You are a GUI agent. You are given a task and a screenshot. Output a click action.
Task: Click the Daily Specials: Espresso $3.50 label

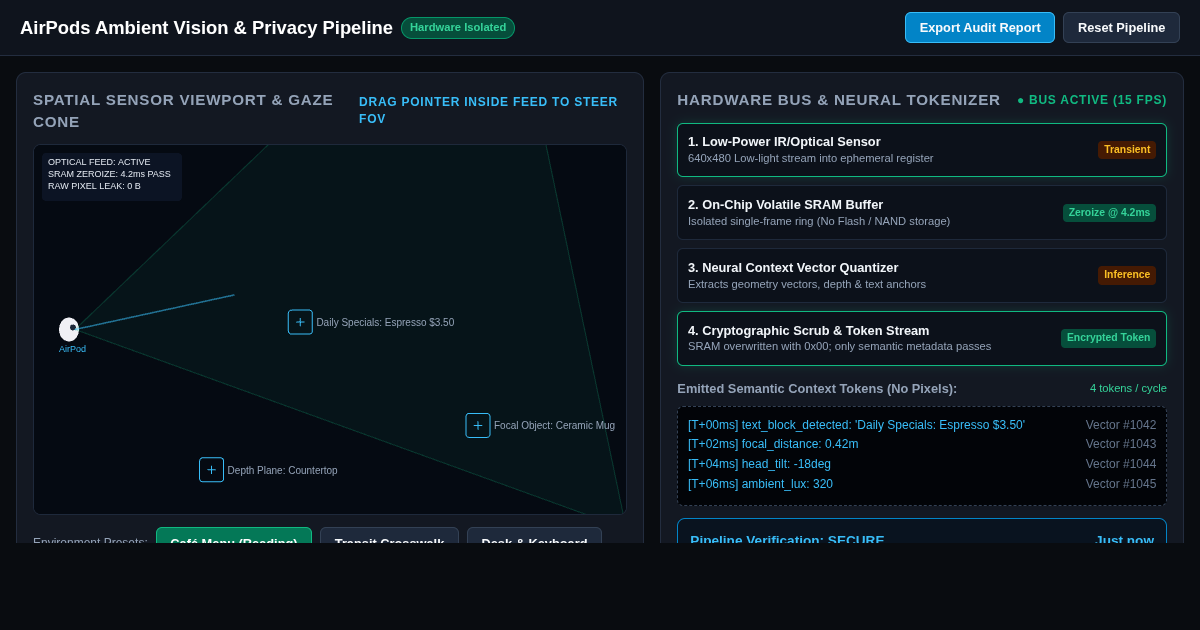tap(385, 323)
